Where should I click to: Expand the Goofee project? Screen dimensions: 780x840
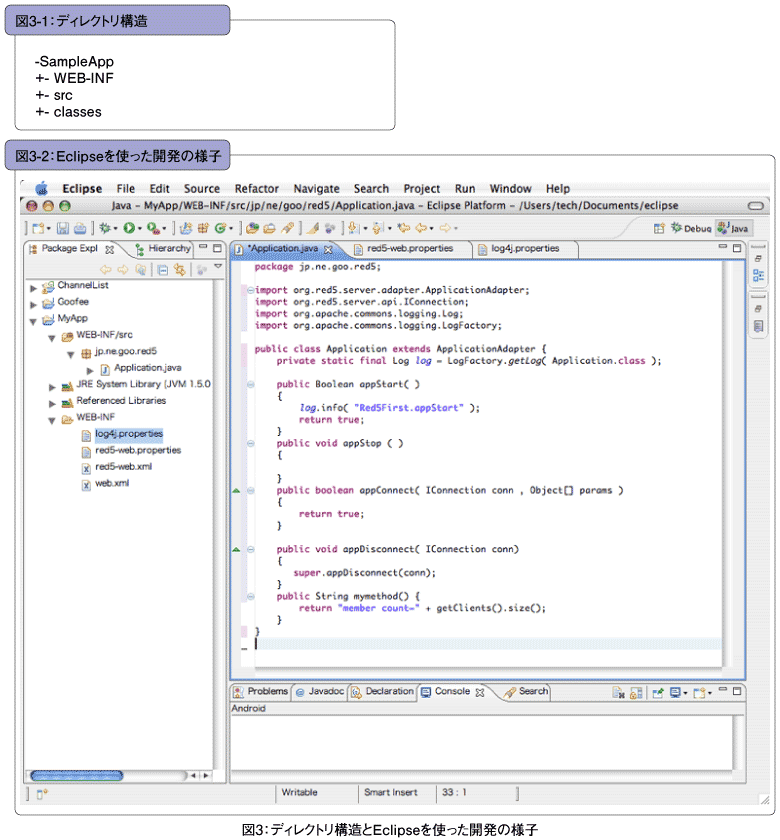point(33,305)
